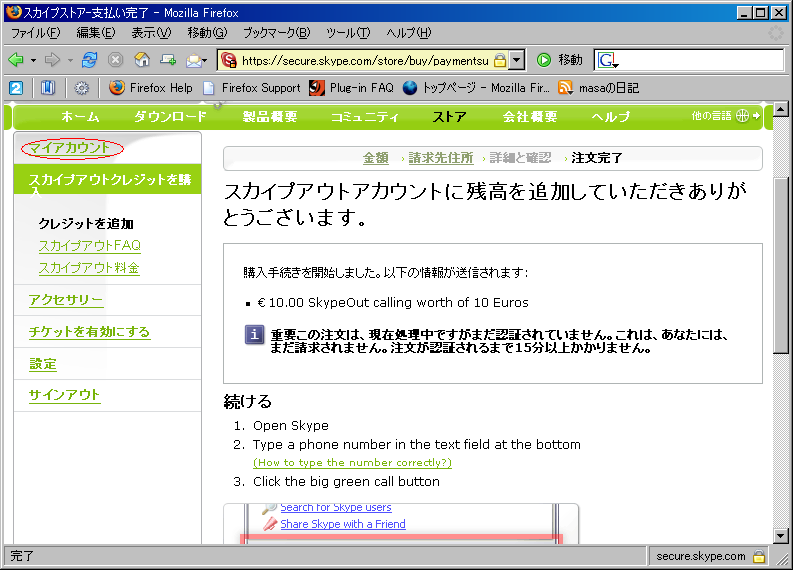Click the サインアウト link

65,395
